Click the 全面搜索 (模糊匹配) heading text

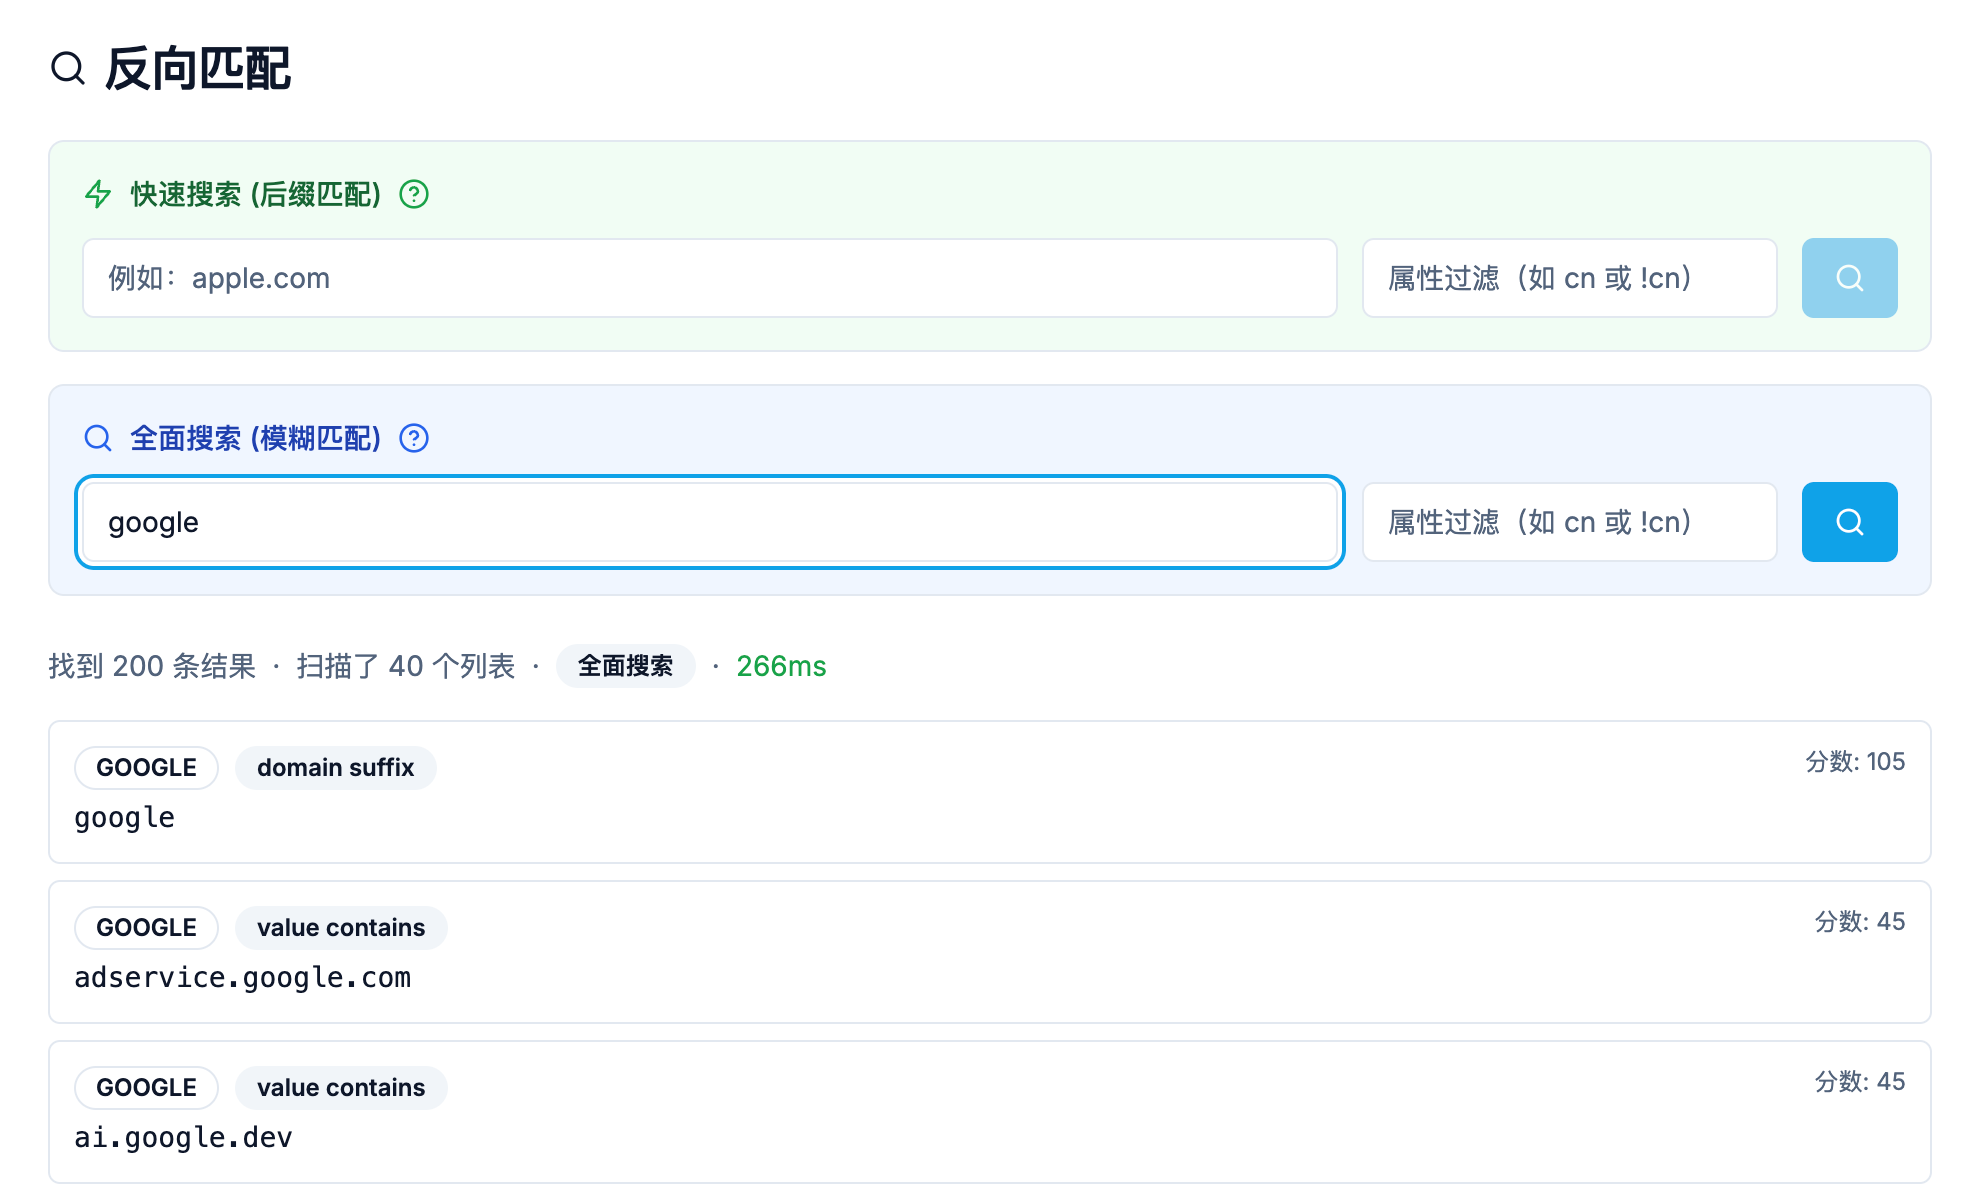pyautogui.click(x=256, y=438)
